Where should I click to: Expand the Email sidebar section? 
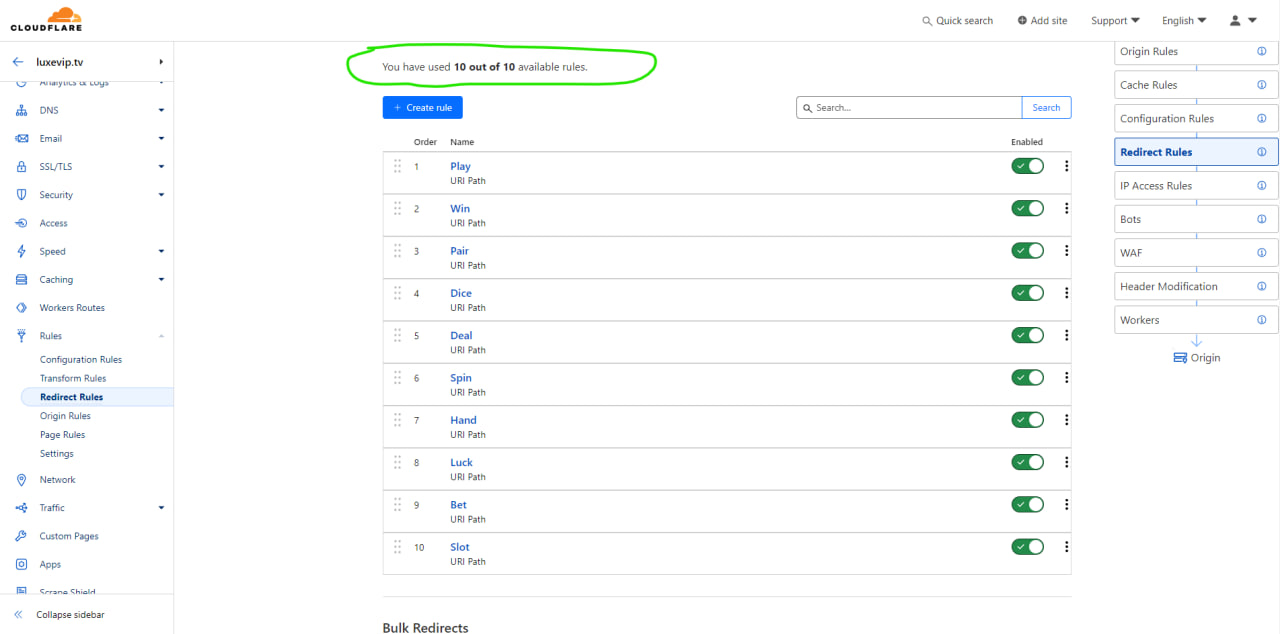(x=161, y=139)
